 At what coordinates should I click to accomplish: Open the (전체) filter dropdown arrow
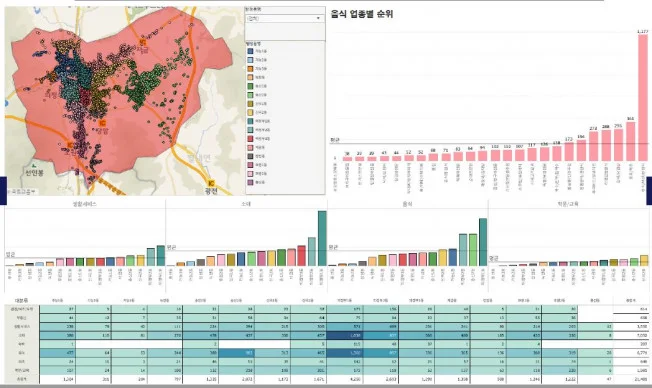318,18
